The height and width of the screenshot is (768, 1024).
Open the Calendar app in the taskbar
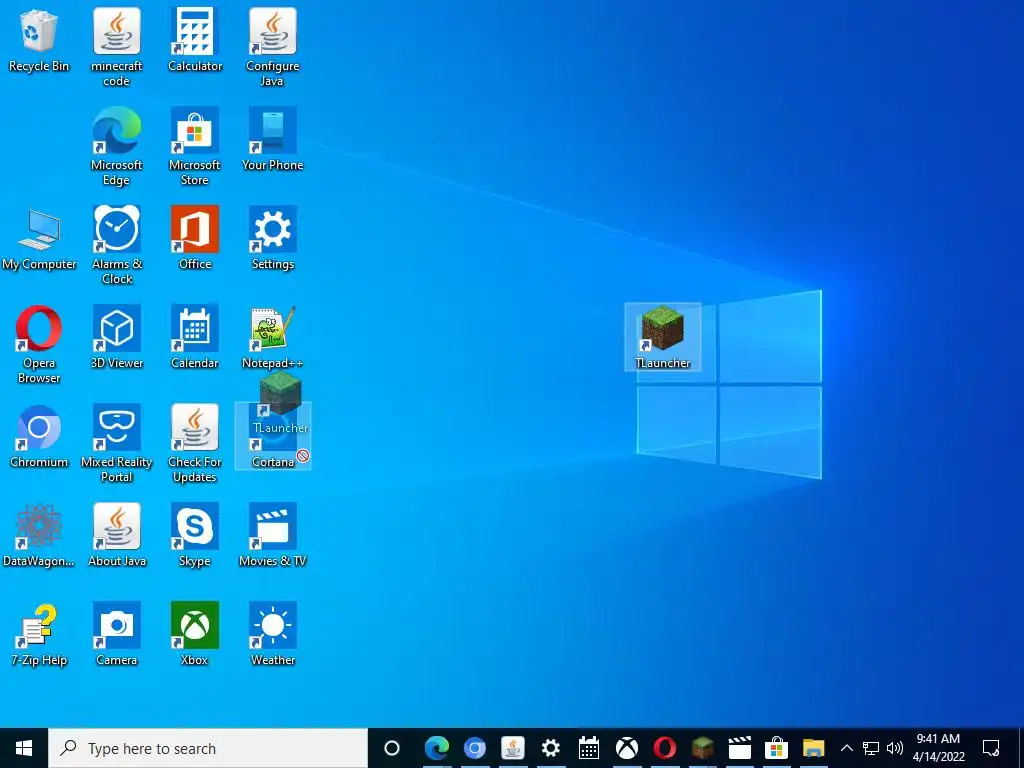588,748
